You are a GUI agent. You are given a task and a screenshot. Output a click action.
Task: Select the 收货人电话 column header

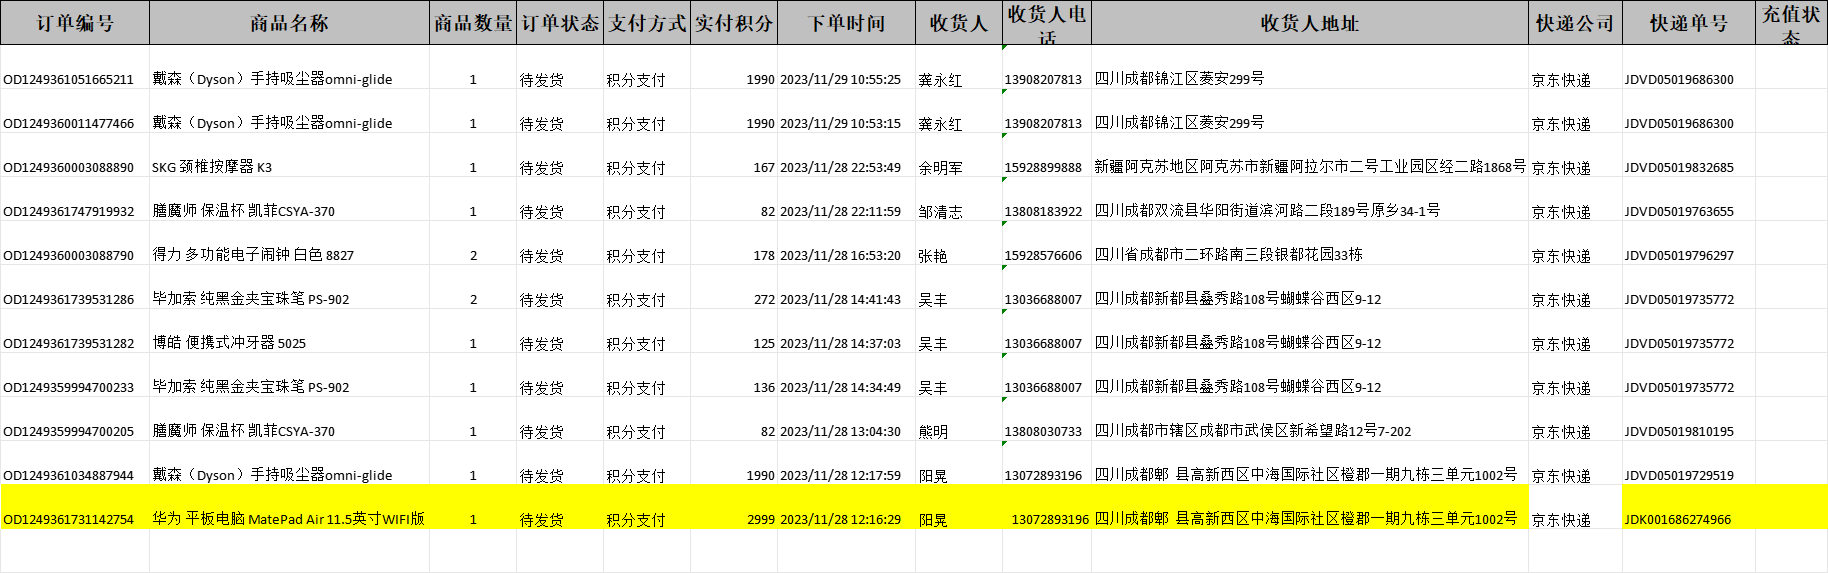coord(1047,23)
